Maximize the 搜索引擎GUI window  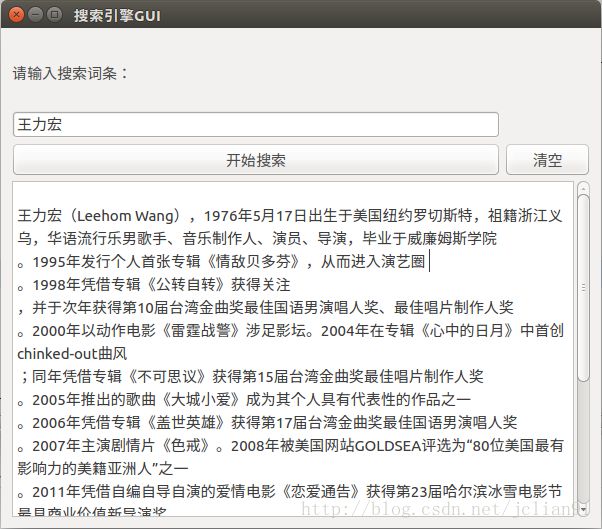click(55, 15)
